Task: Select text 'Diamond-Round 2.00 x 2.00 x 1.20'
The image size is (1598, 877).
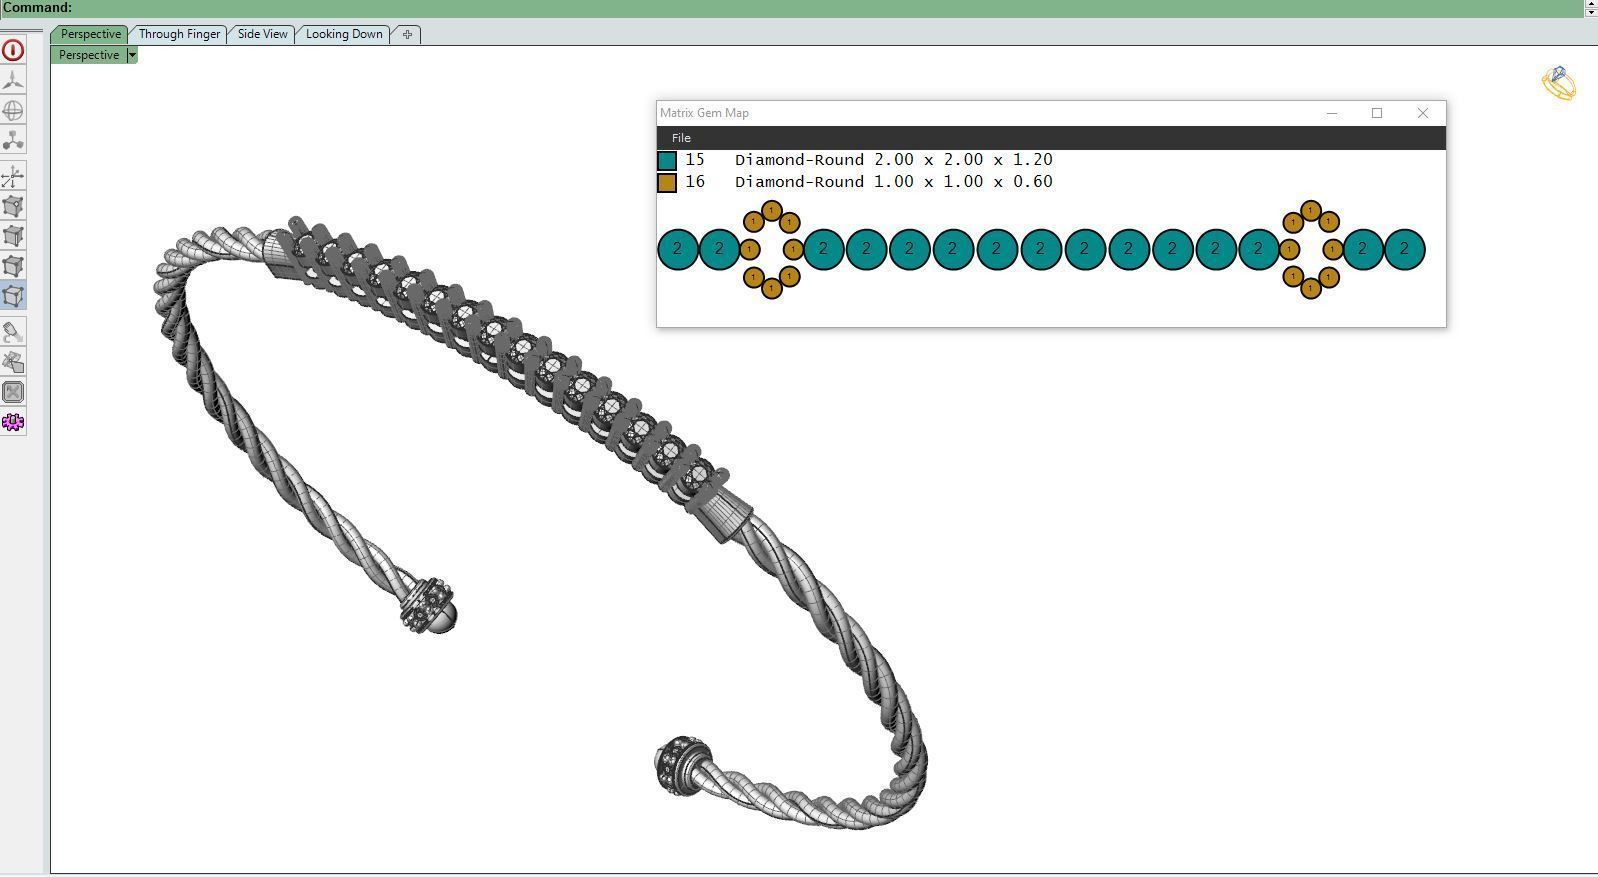Action: pyautogui.click(x=893, y=160)
